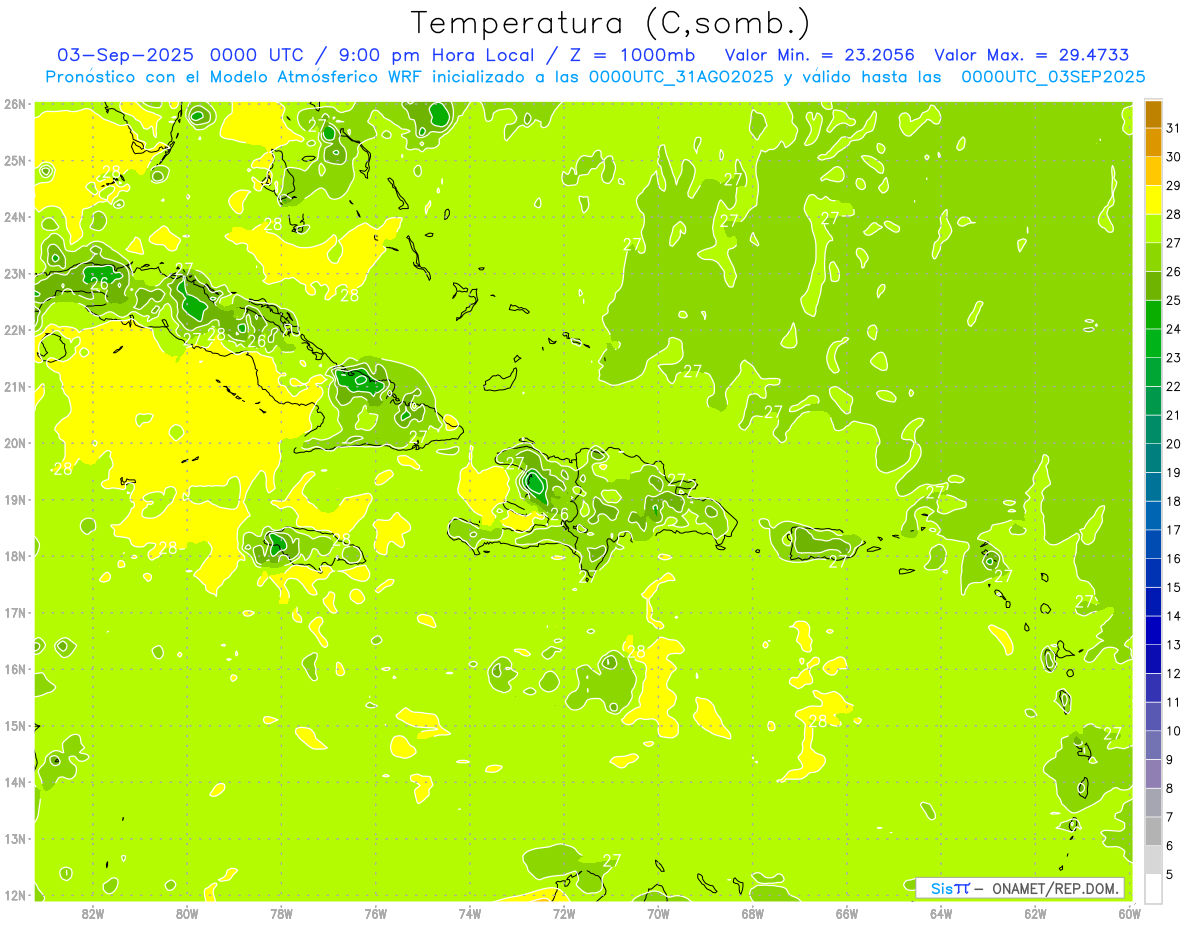
Task: Click longitude axis label '70W'
Action: coord(658,913)
